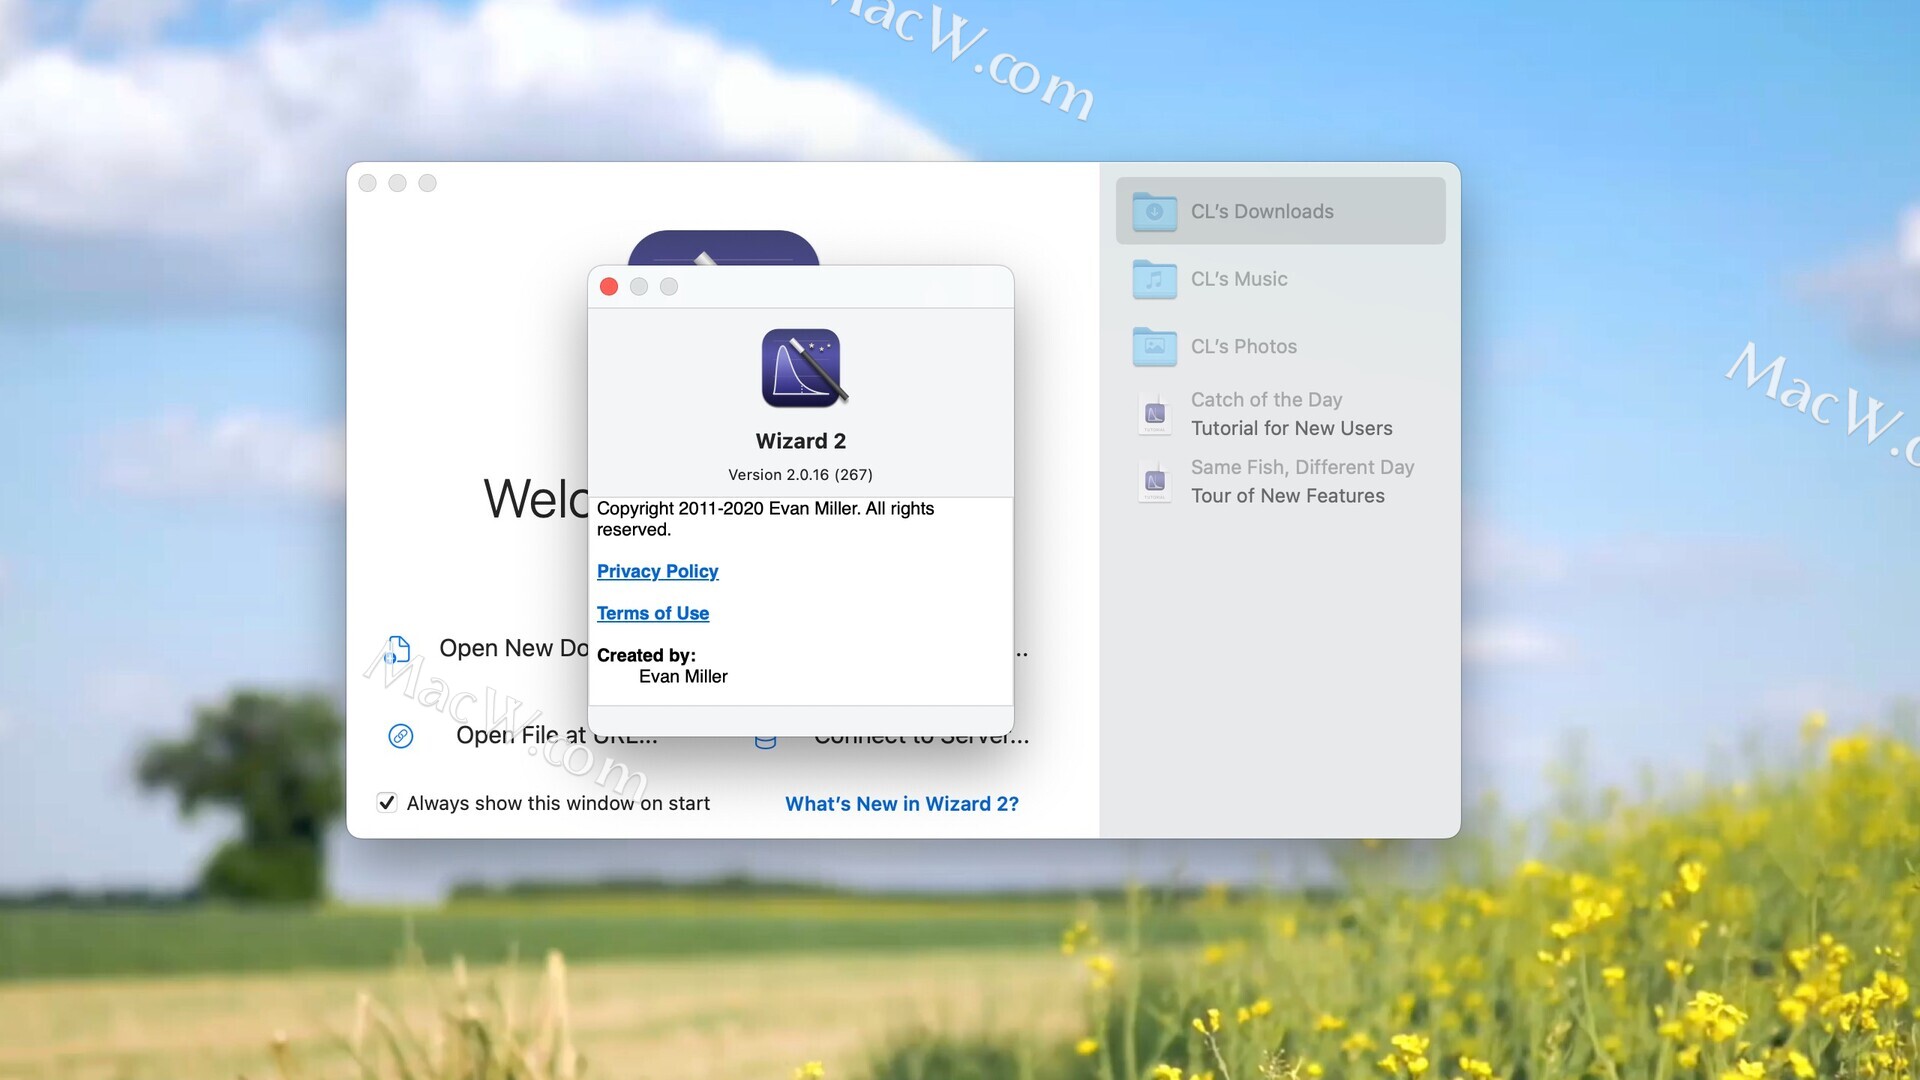Open Same Fish, Different Day document icon
This screenshot has width=1920, height=1080.
1155,481
